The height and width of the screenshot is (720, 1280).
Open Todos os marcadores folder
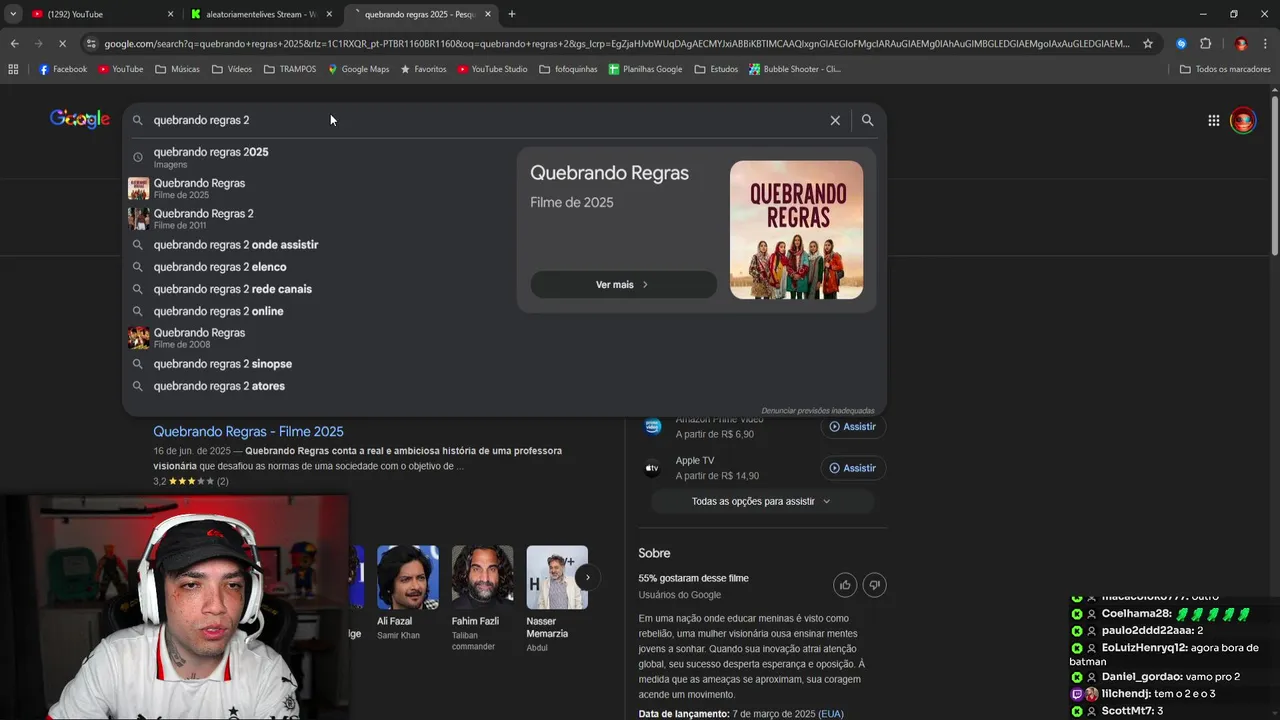click(1224, 69)
